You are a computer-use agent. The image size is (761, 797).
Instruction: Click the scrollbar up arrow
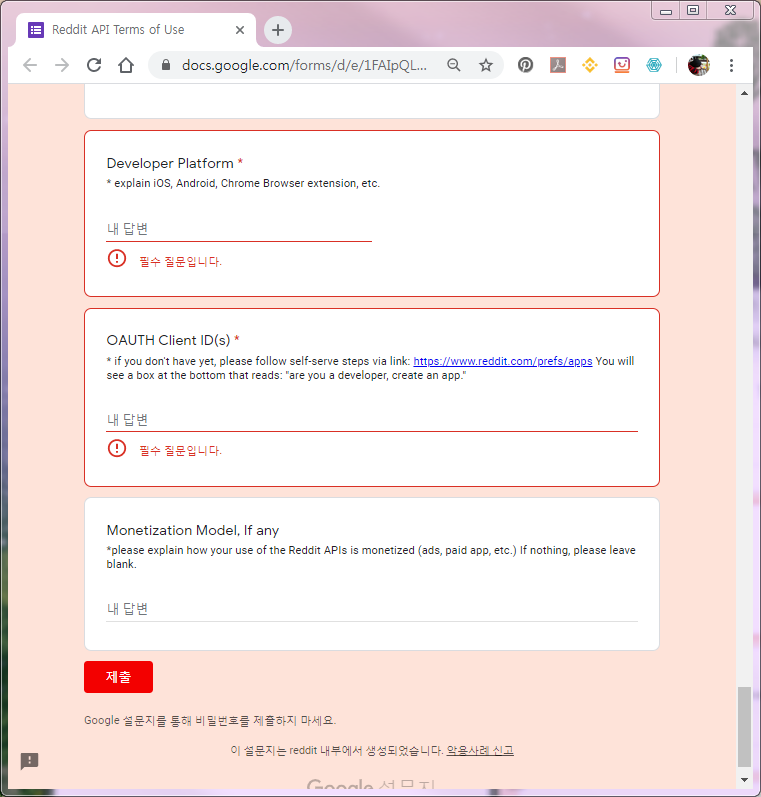(744, 94)
